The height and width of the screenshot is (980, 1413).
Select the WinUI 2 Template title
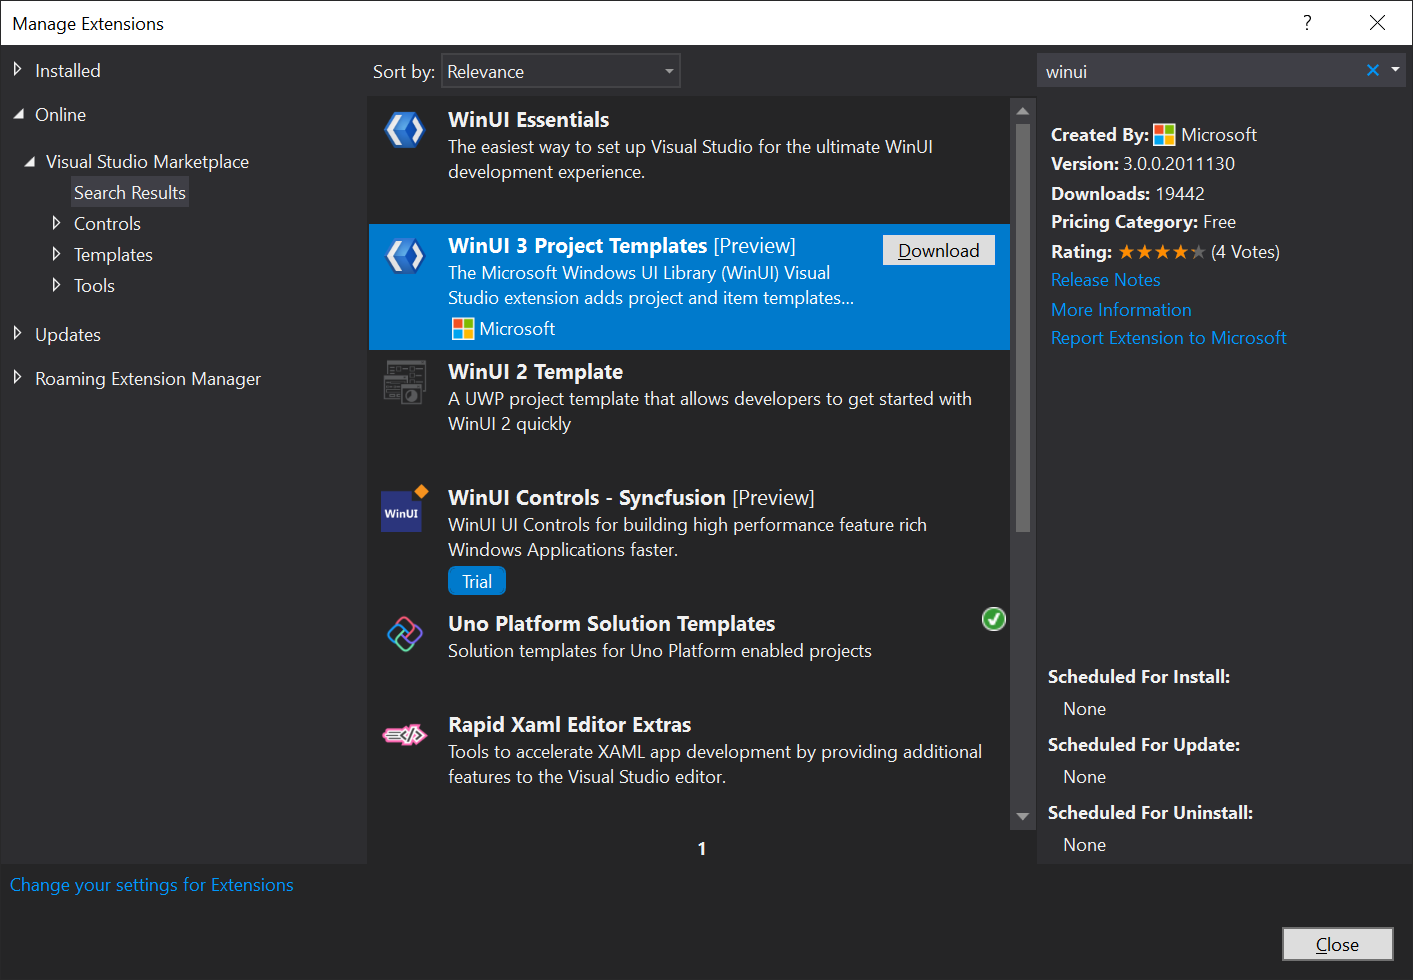[535, 371]
